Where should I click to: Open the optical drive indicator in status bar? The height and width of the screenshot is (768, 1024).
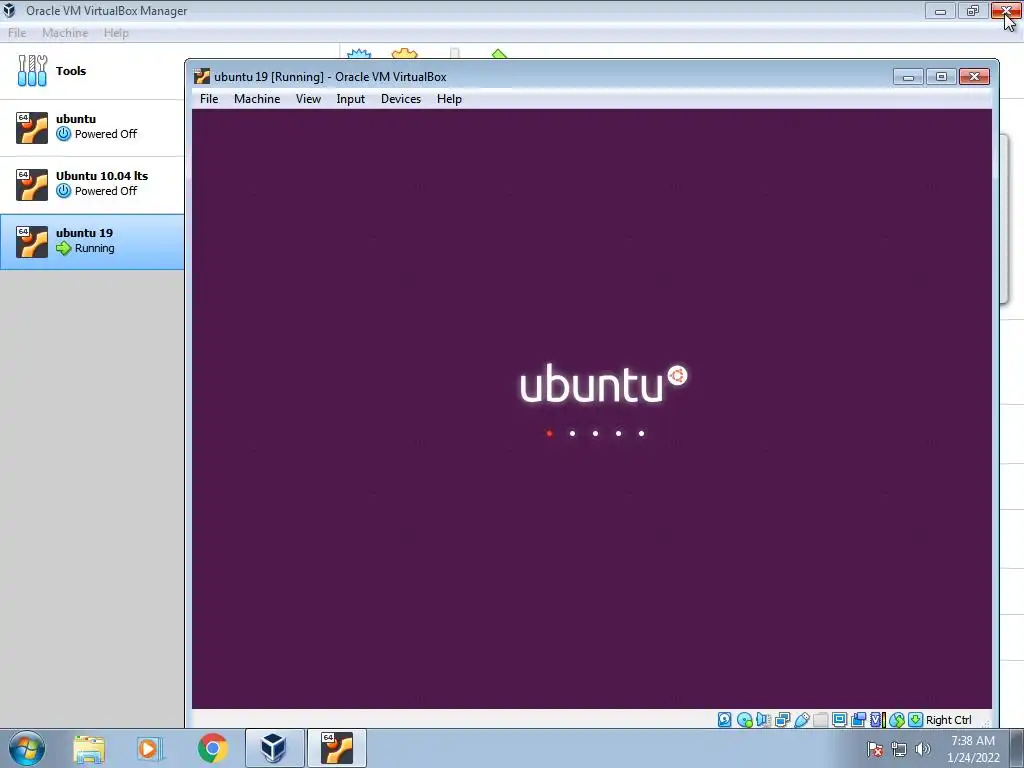(744, 720)
